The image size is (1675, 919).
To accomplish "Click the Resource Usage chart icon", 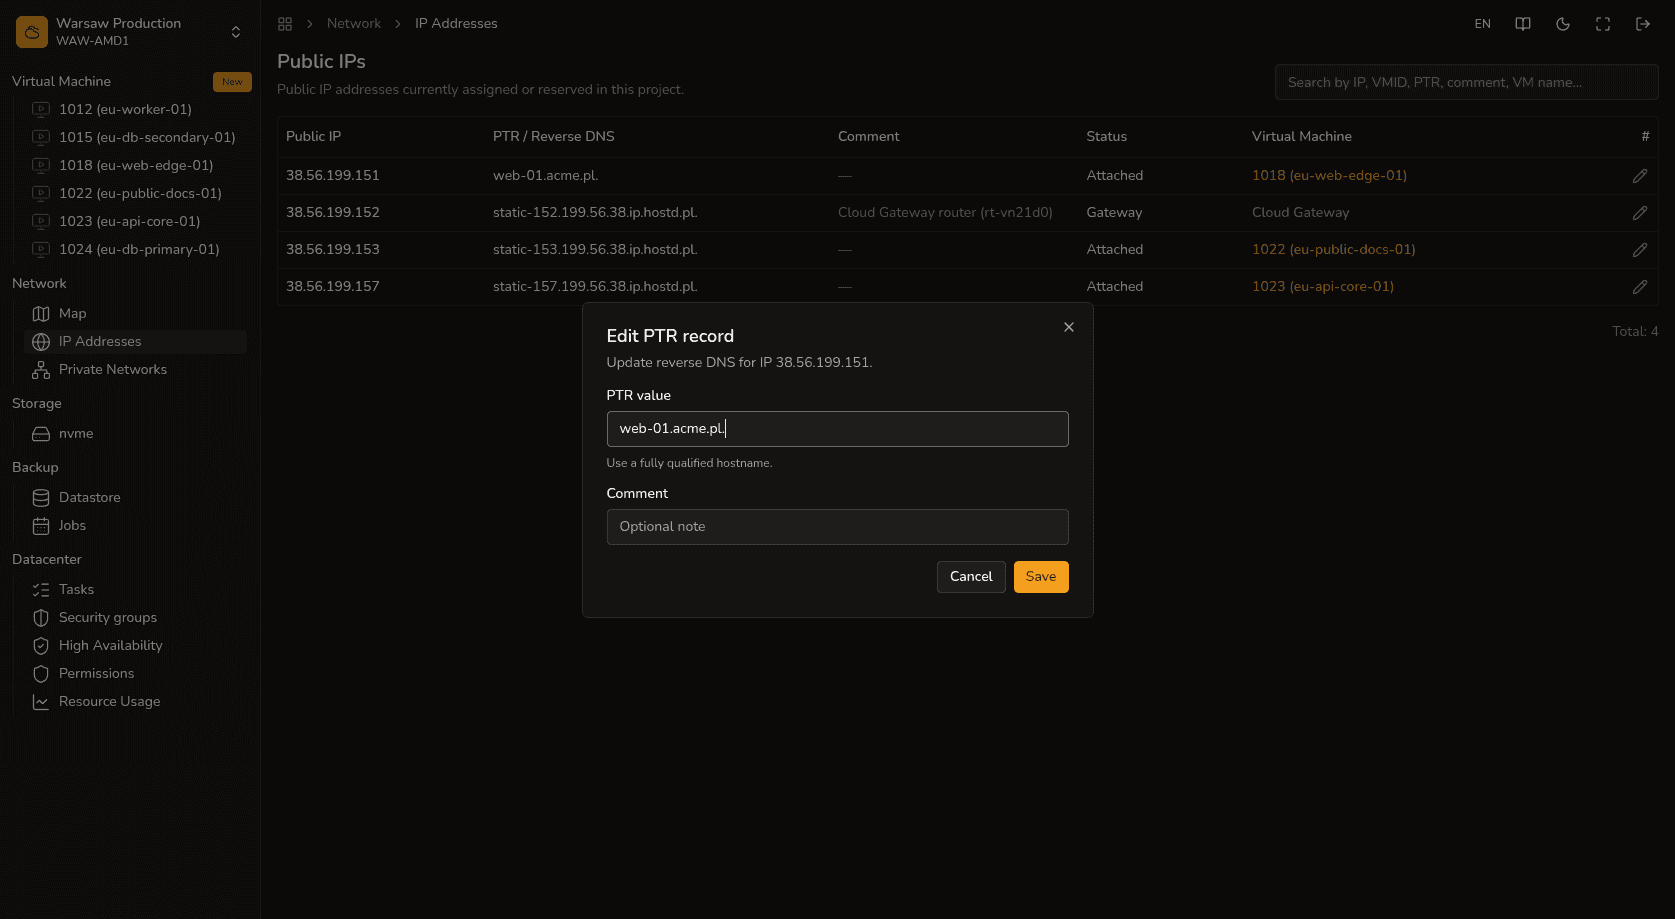I will [41, 702].
